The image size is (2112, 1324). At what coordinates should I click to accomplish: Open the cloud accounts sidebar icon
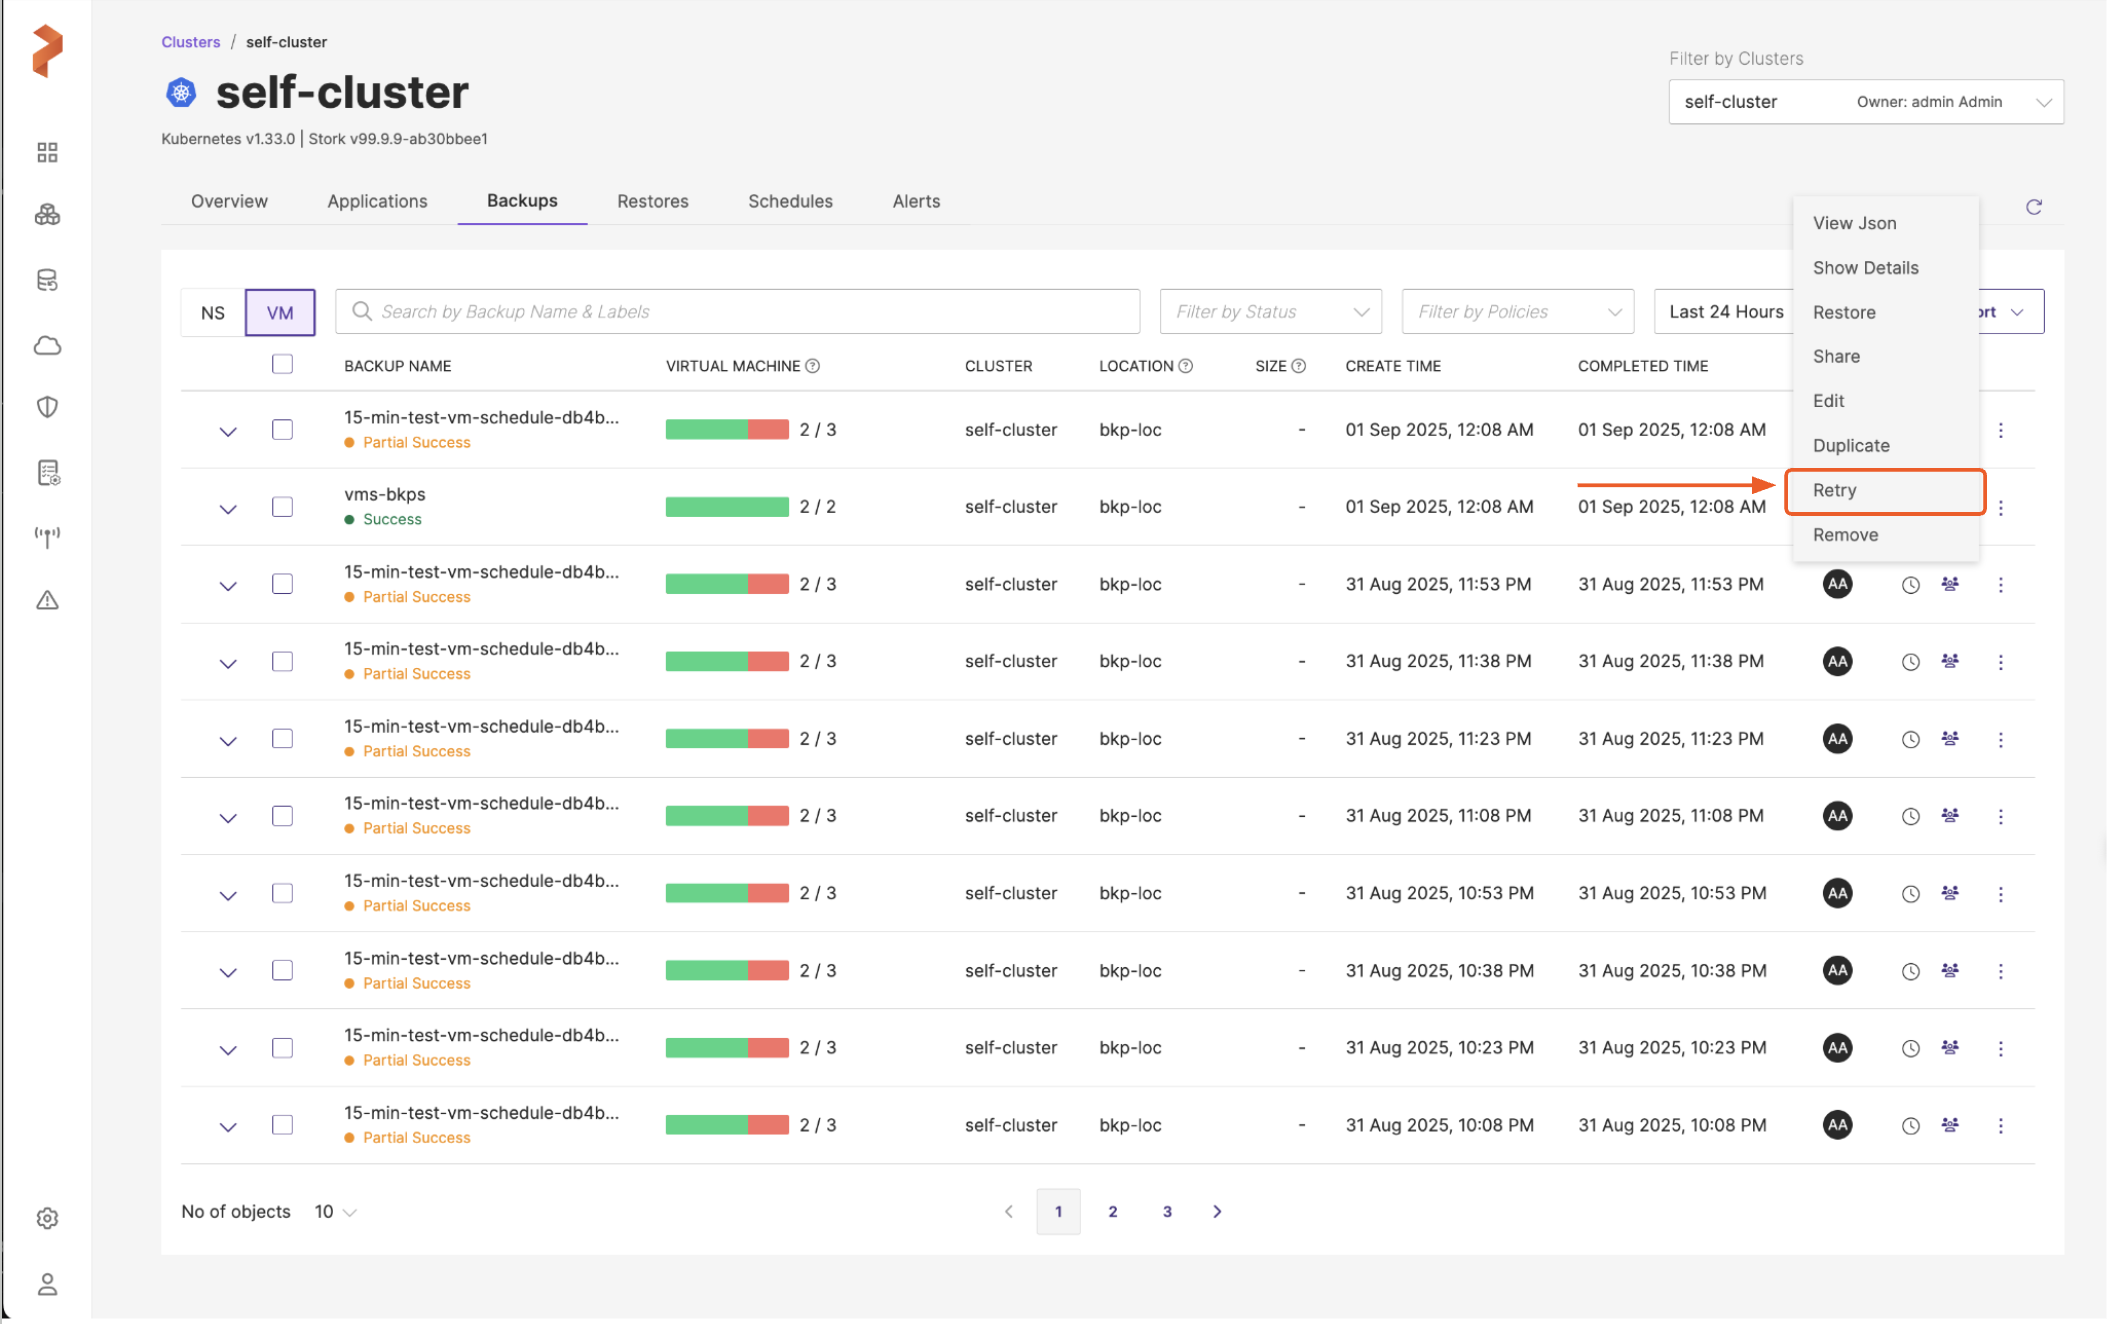coord(47,345)
